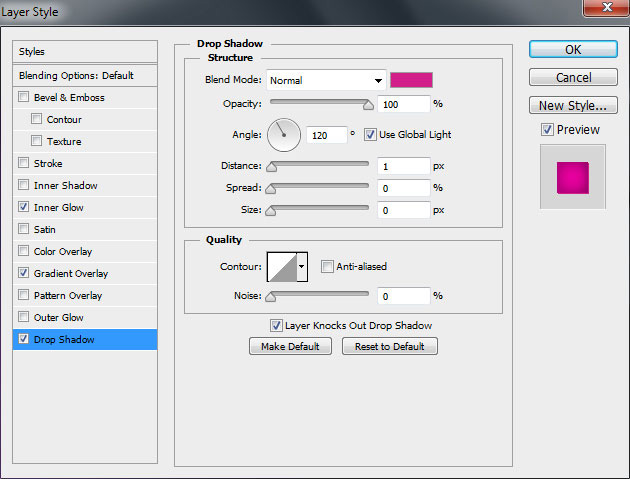The image size is (630, 479).
Task: Toggle Layer Knocks Out Drop Shadow
Action: point(276,325)
